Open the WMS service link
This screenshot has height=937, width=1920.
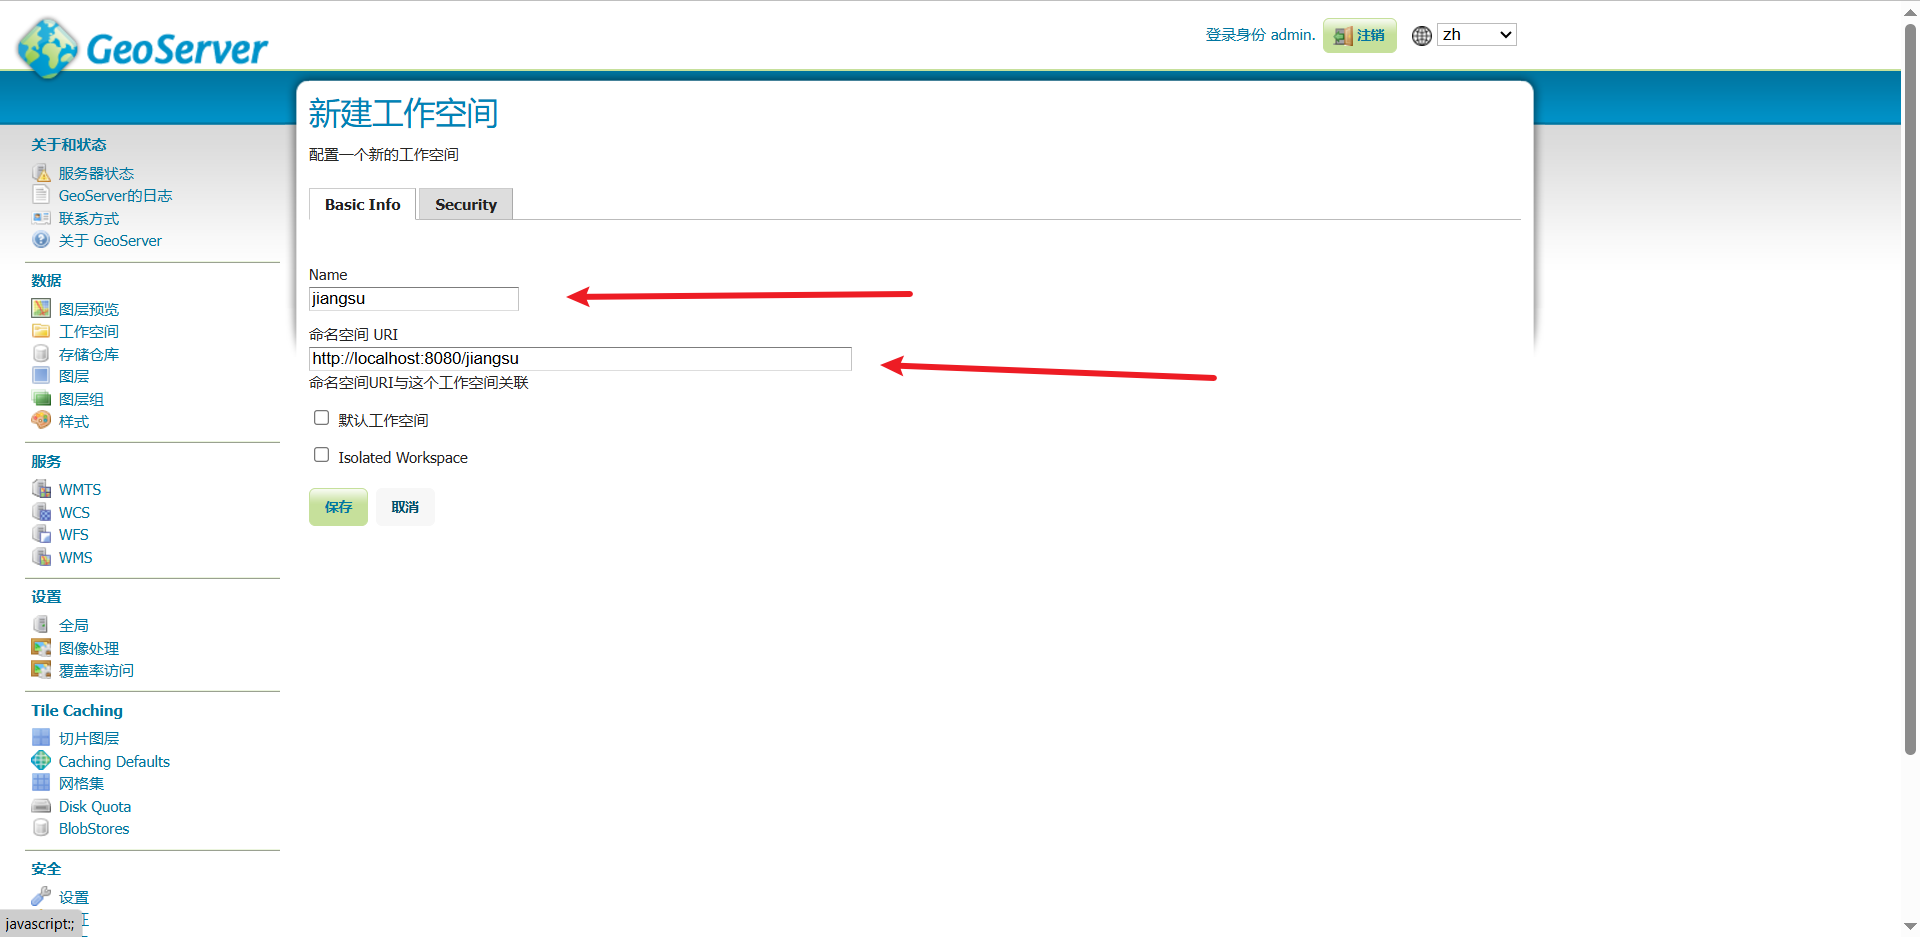[76, 557]
